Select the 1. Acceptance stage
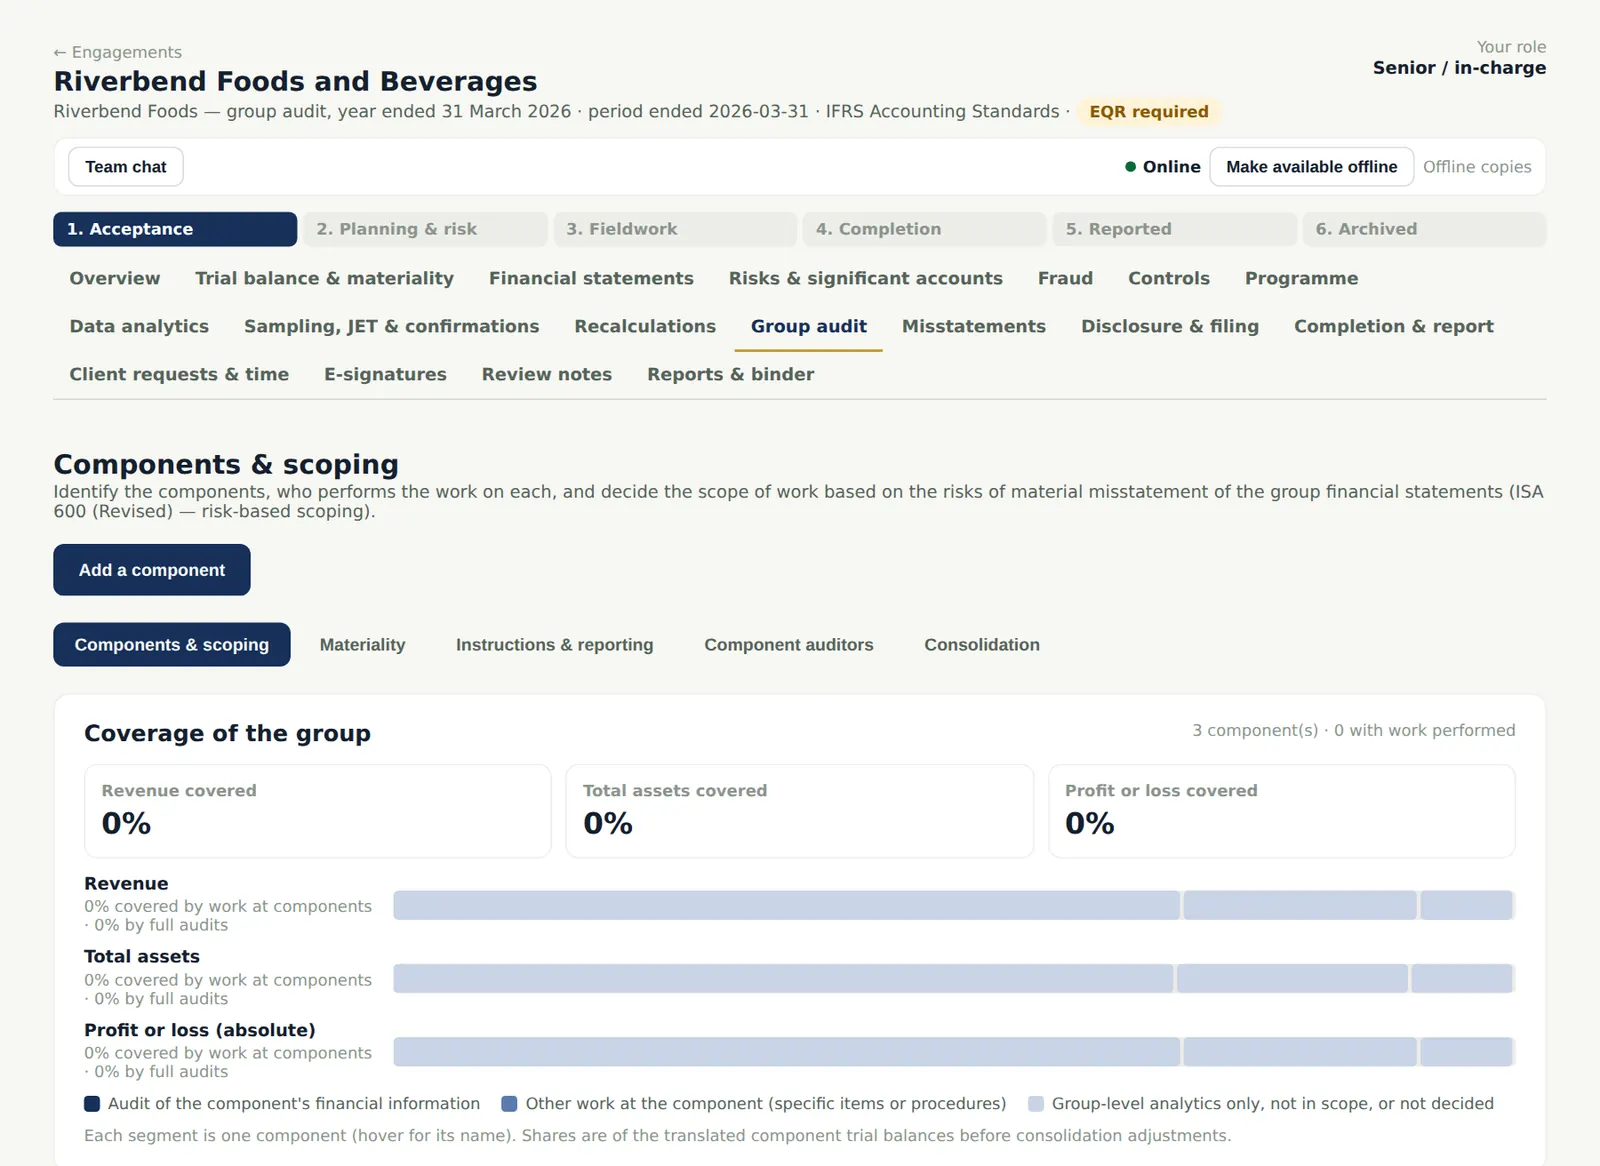 tap(175, 229)
